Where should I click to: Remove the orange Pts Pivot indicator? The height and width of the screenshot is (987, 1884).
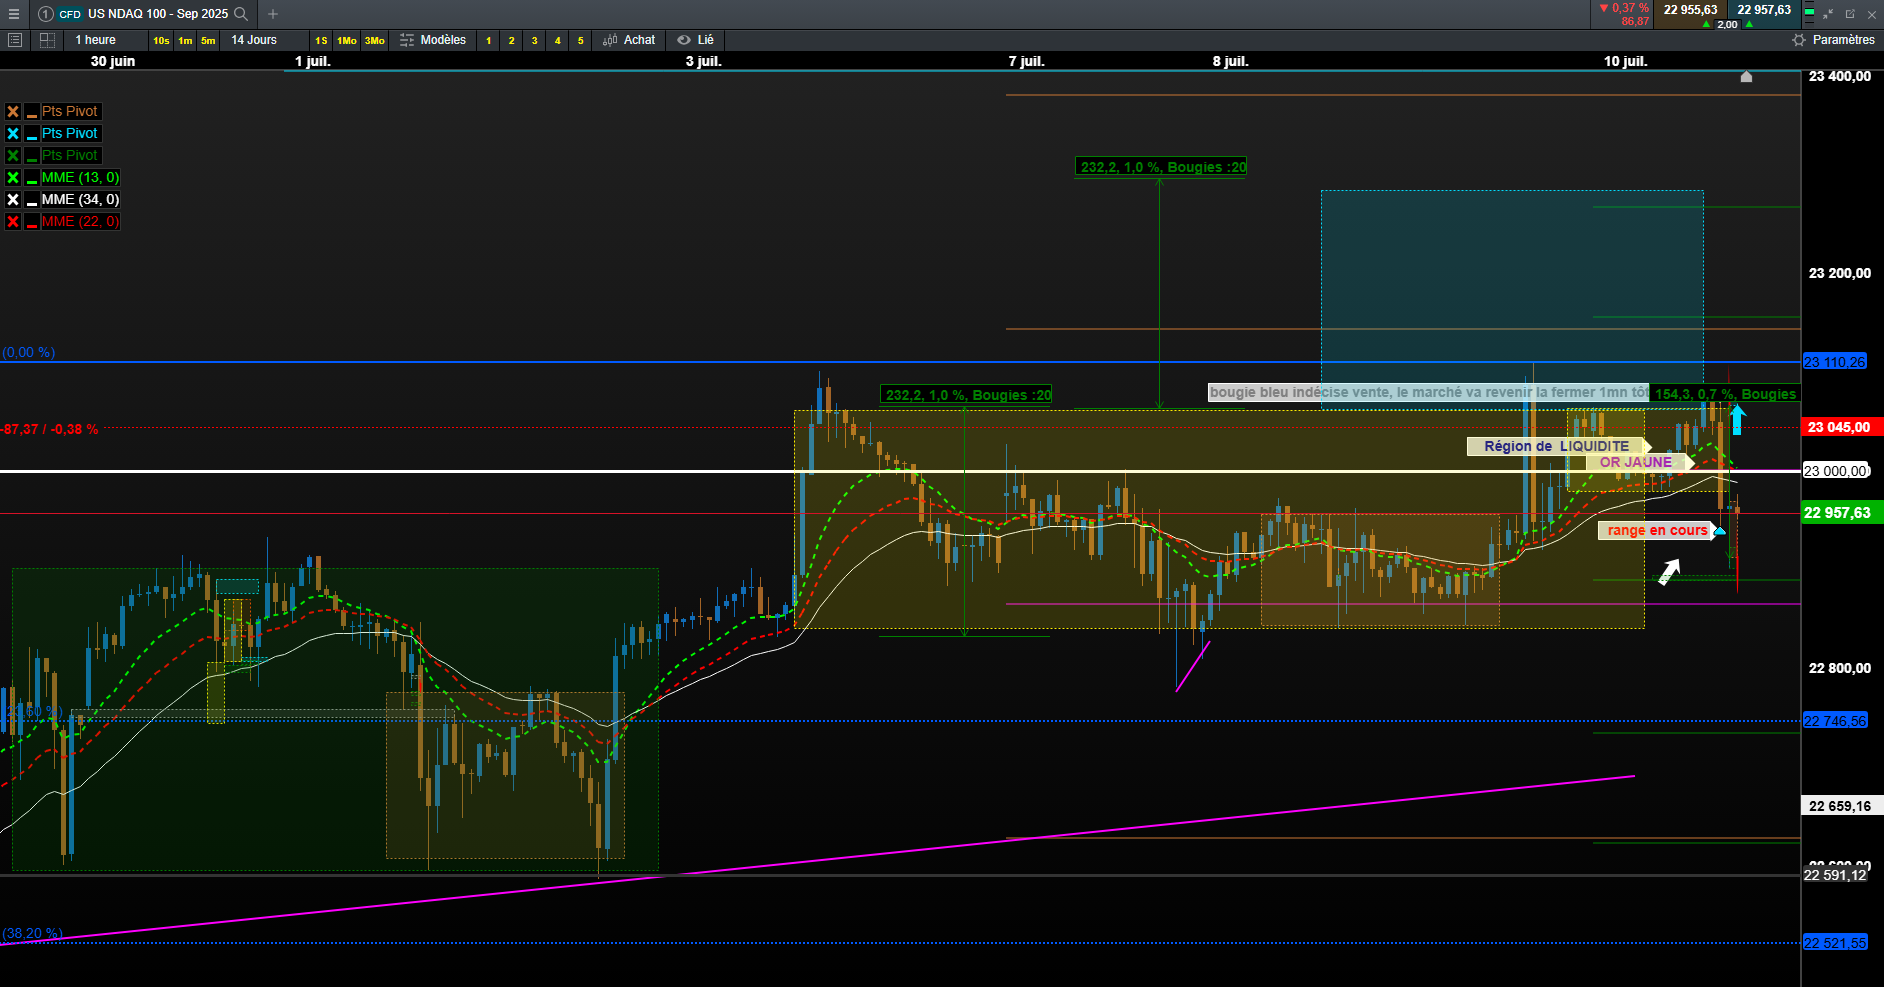[x=13, y=112]
